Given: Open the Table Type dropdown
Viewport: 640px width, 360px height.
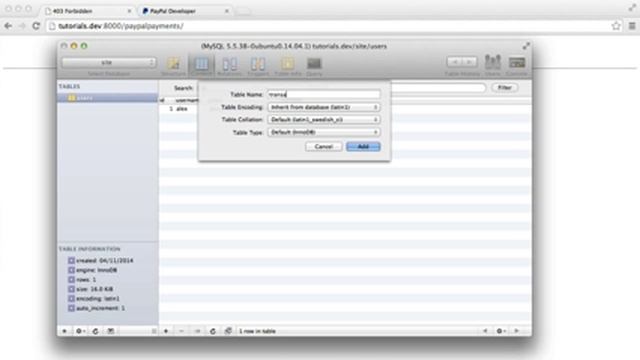Looking at the screenshot, I should (324, 132).
